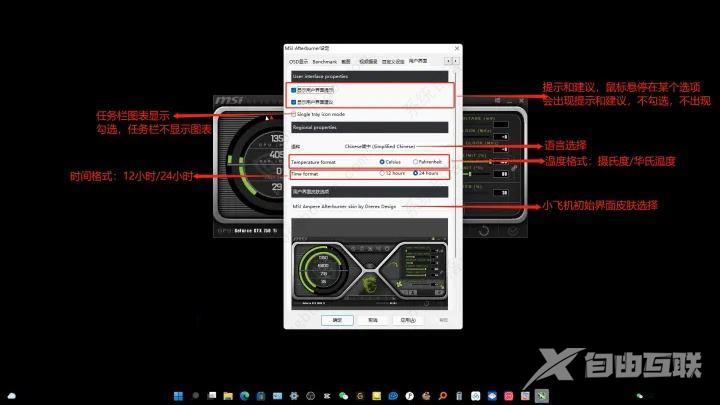Close the MSI Afterburner settings dialog

[456, 48]
